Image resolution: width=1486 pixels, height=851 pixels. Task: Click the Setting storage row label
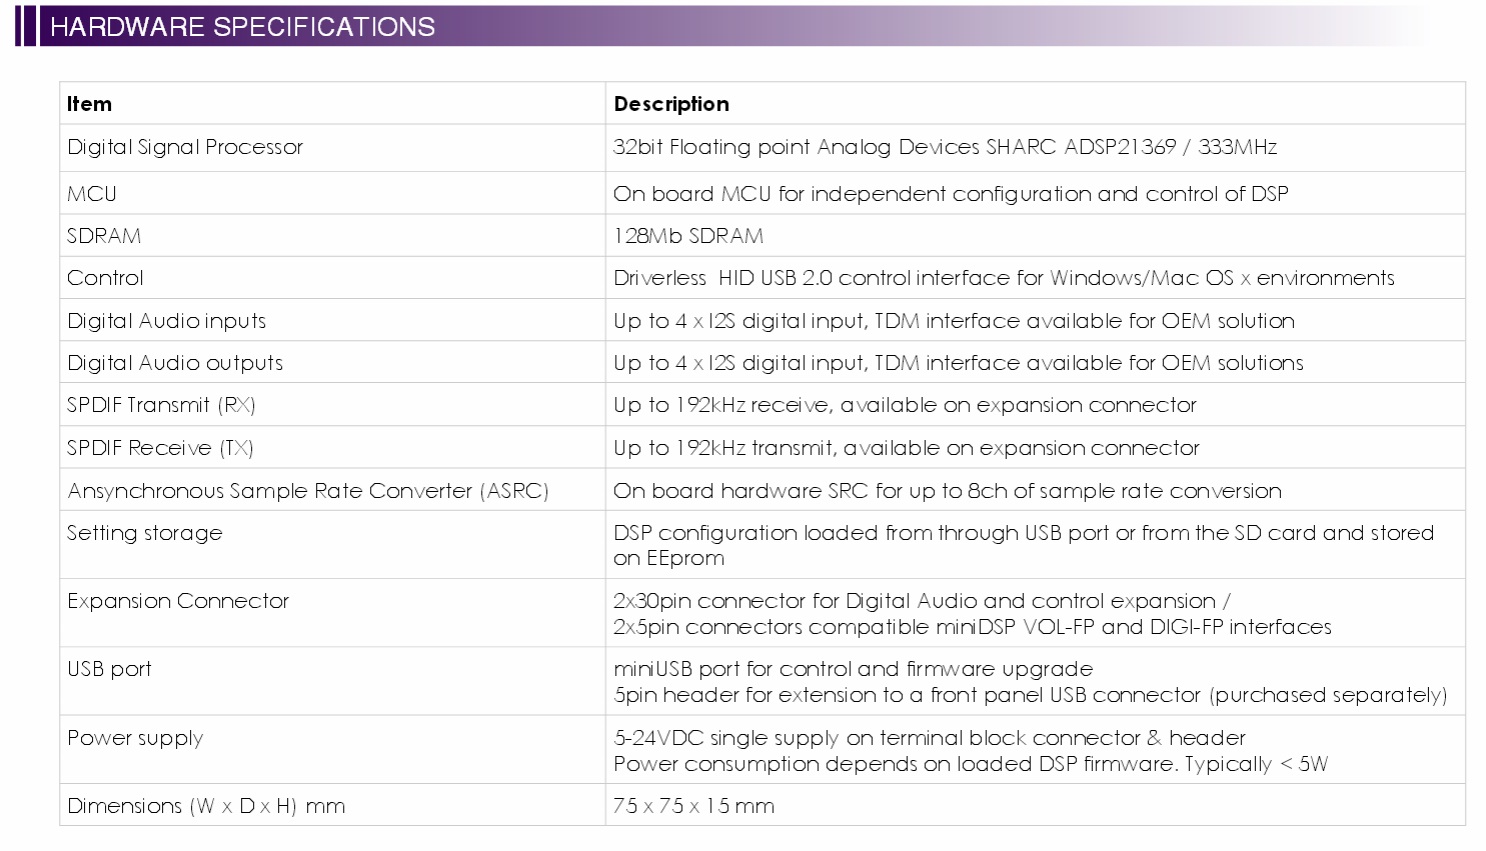(x=145, y=533)
